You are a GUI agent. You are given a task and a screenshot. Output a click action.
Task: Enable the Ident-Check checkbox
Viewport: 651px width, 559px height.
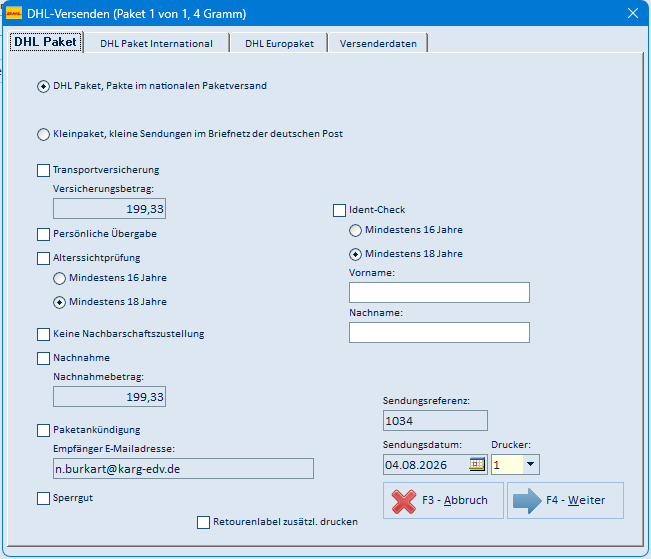point(339,210)
